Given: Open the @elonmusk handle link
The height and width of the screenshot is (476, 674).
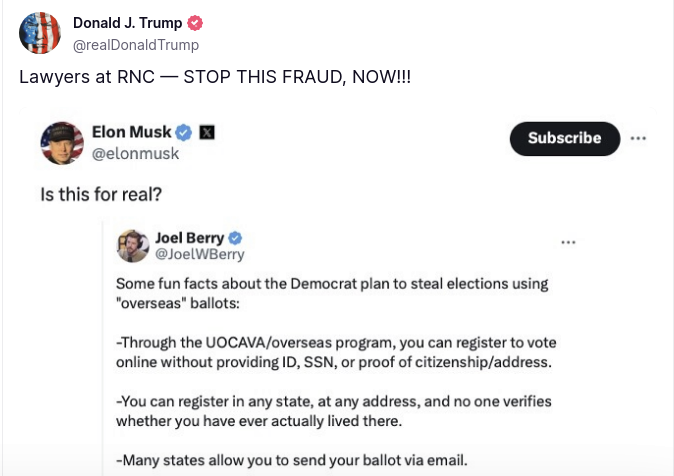Looking at the screenshot, I should [135, 154].
